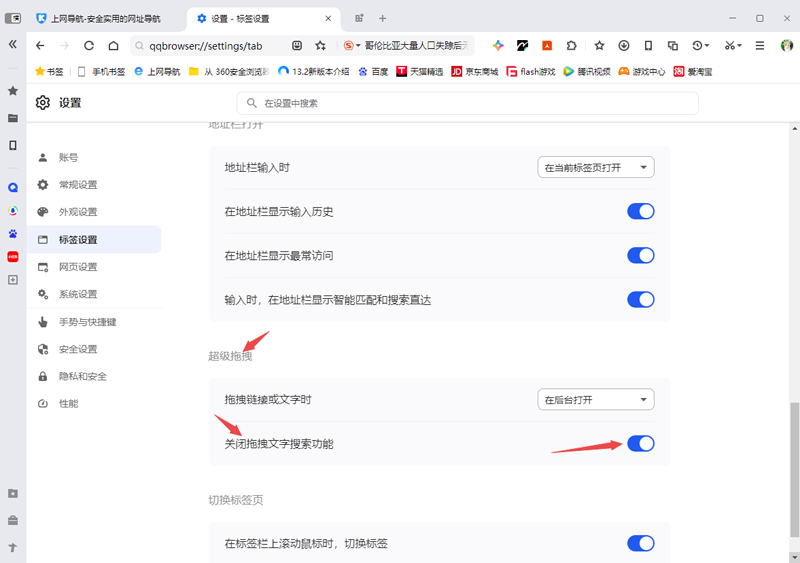
Task: Toggle 输入时在地址栏显示智能匹配和搜索直达 switch
Action: [x=640, y=300]
